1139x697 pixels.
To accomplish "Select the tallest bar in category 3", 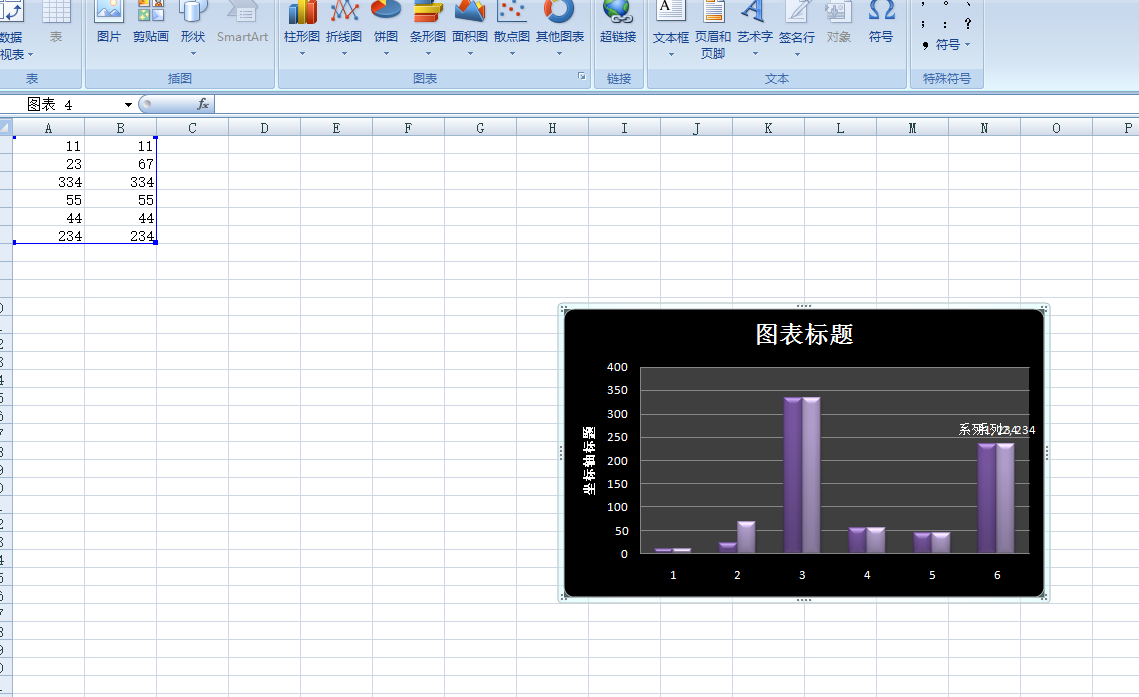I will pyautogui.click(x=793, y=475).
